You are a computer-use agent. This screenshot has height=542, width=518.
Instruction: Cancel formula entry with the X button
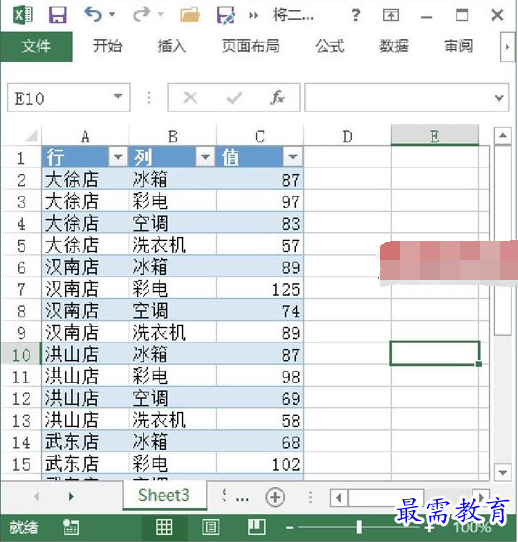(x=190, y=98)
